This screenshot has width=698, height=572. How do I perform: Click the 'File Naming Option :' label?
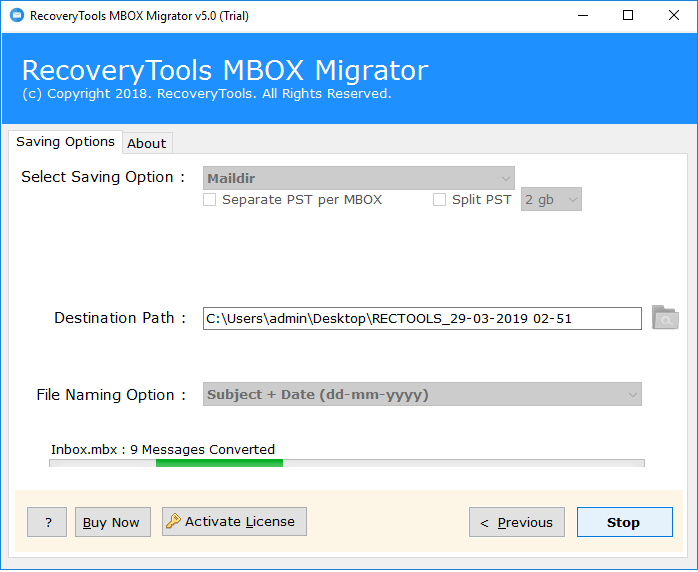(111, 395)
